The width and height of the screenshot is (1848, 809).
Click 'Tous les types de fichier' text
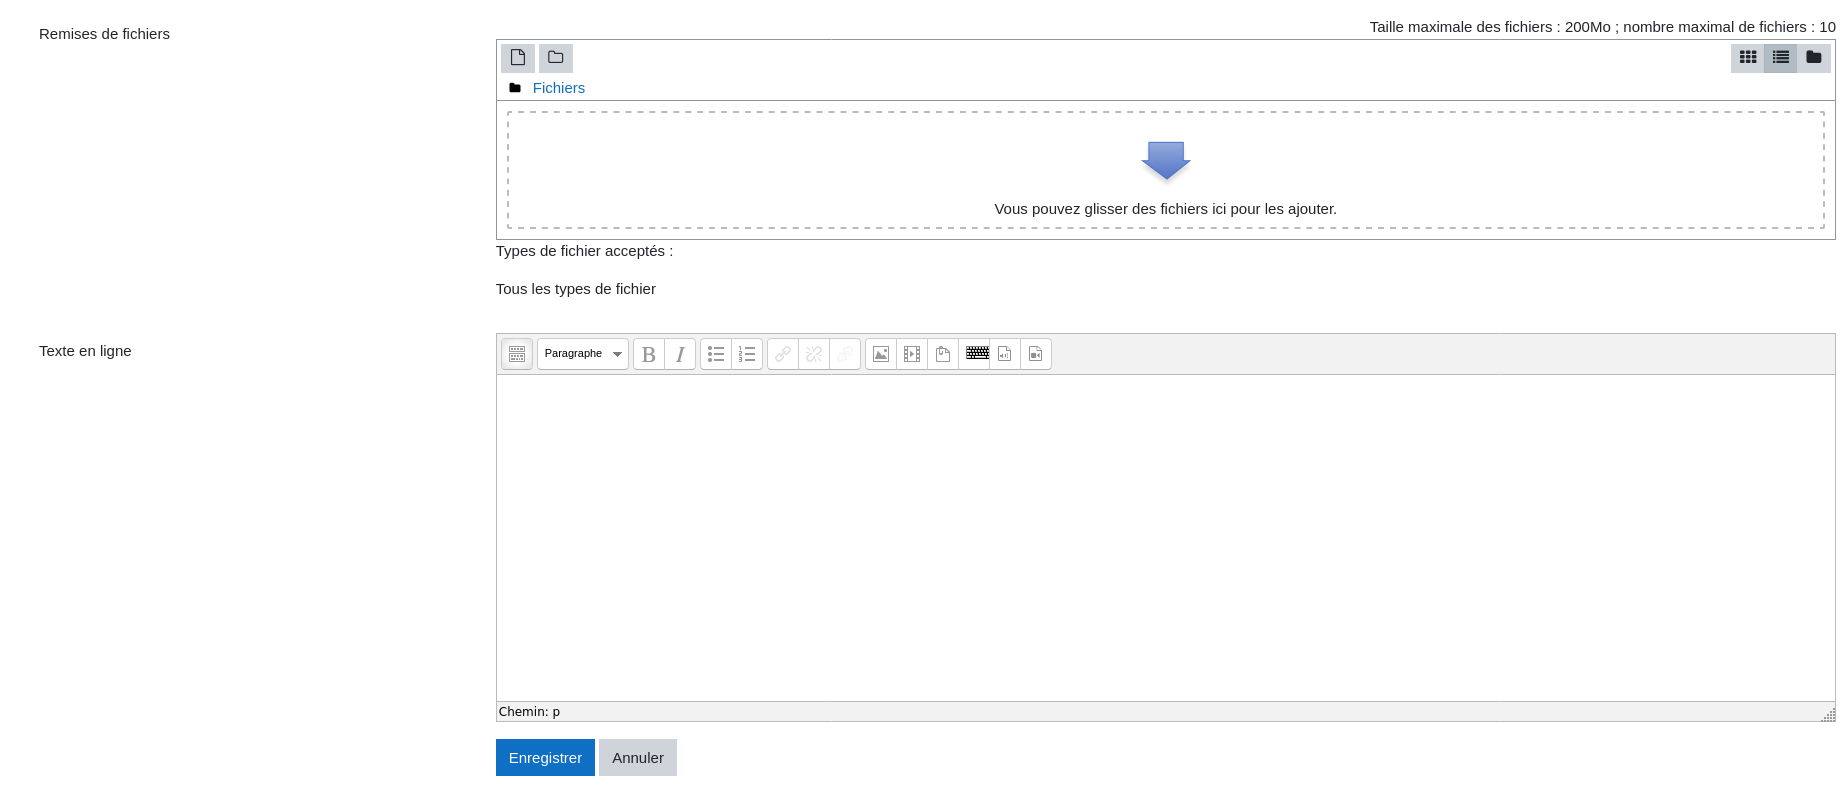click(576, 289)
